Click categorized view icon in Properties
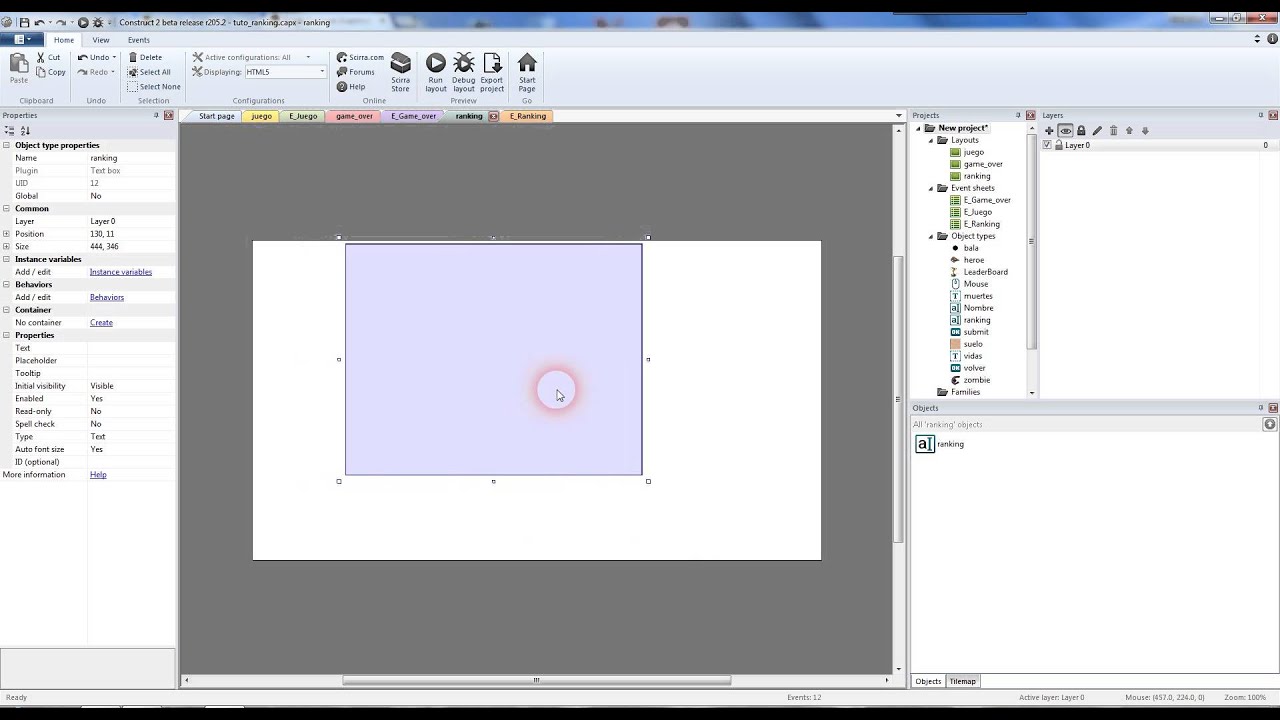1280x720 pixels. tap(10, 131)
